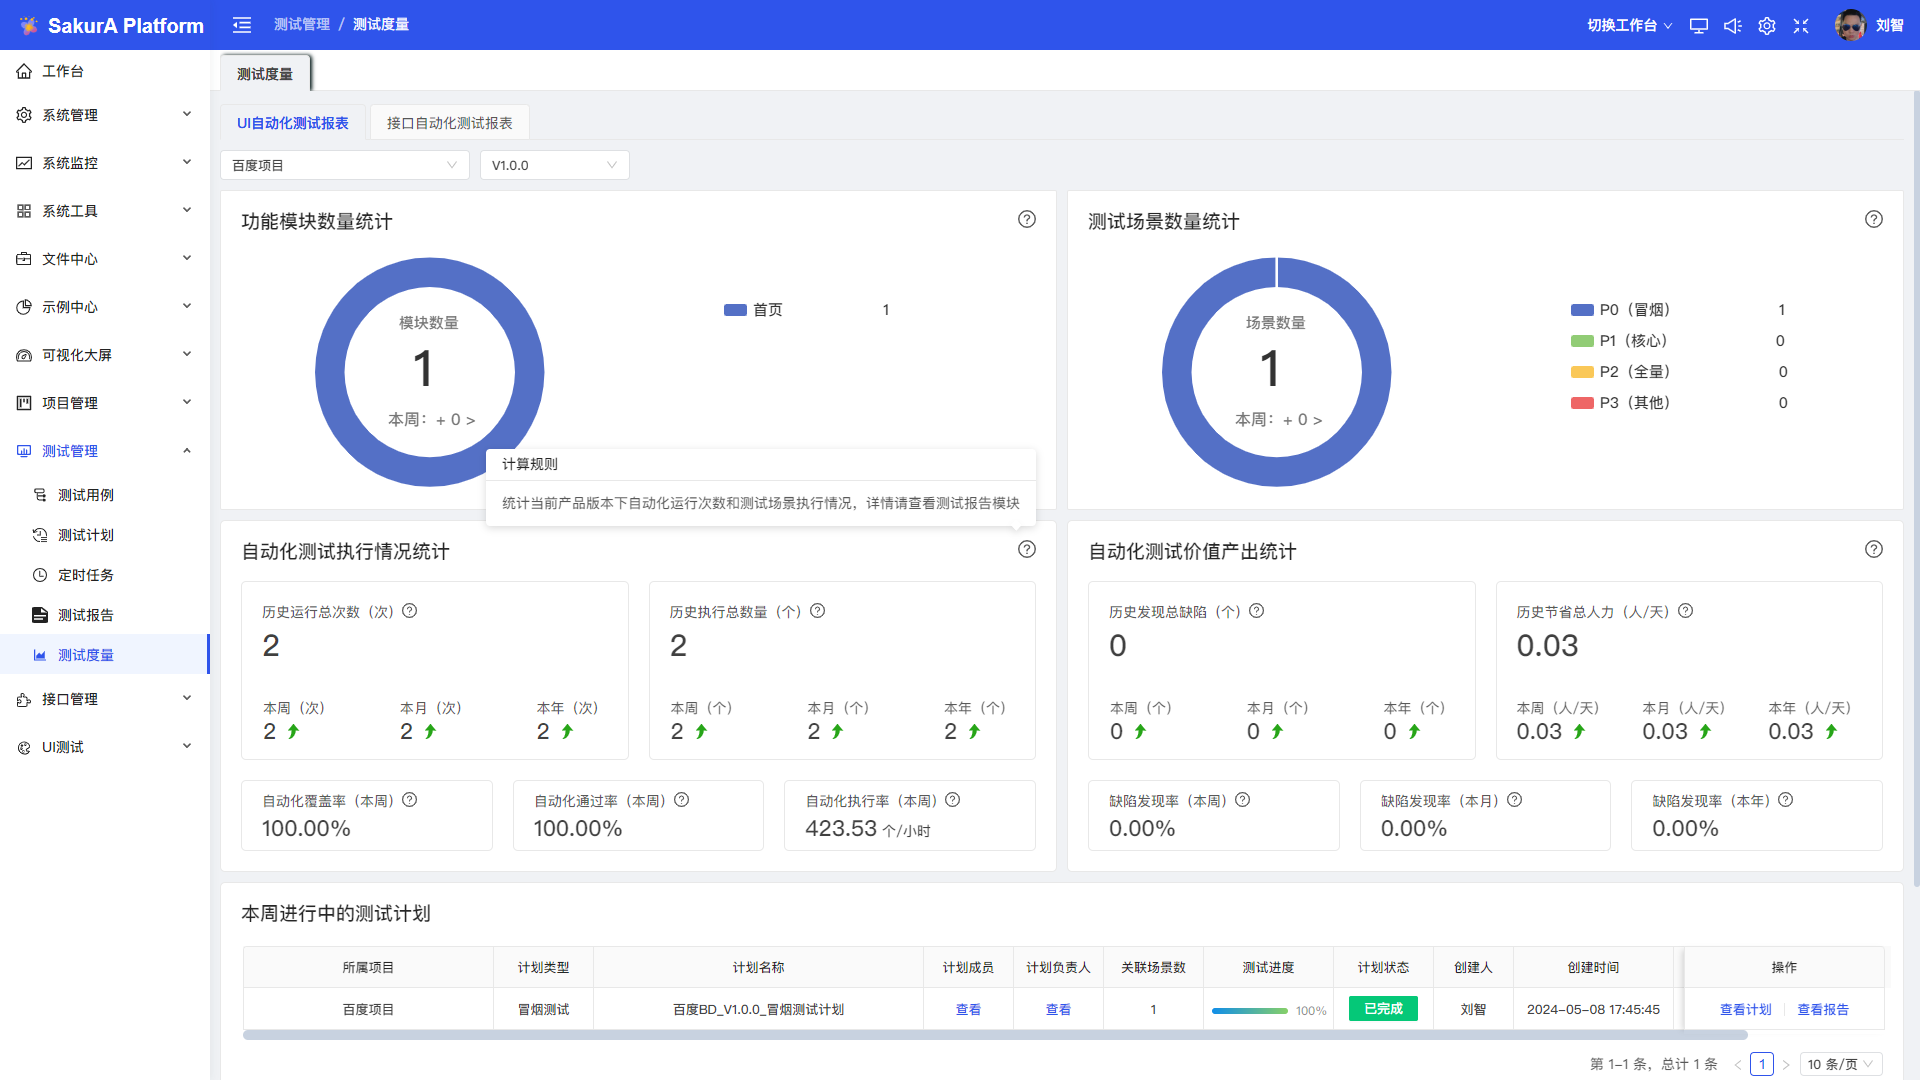Screen dimensions: 1920x1080
Task: Open help icon for 测试场景数量统计
Action: pyautogui.click(x=1874, y=219)
